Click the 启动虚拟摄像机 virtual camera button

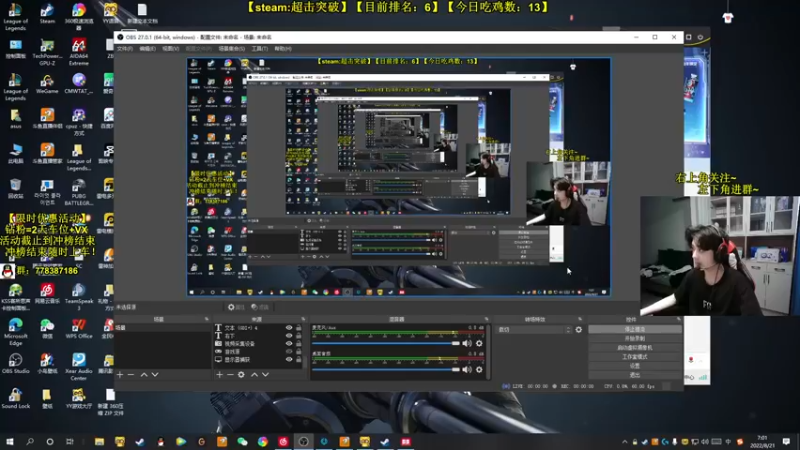(x=635, y=347)
